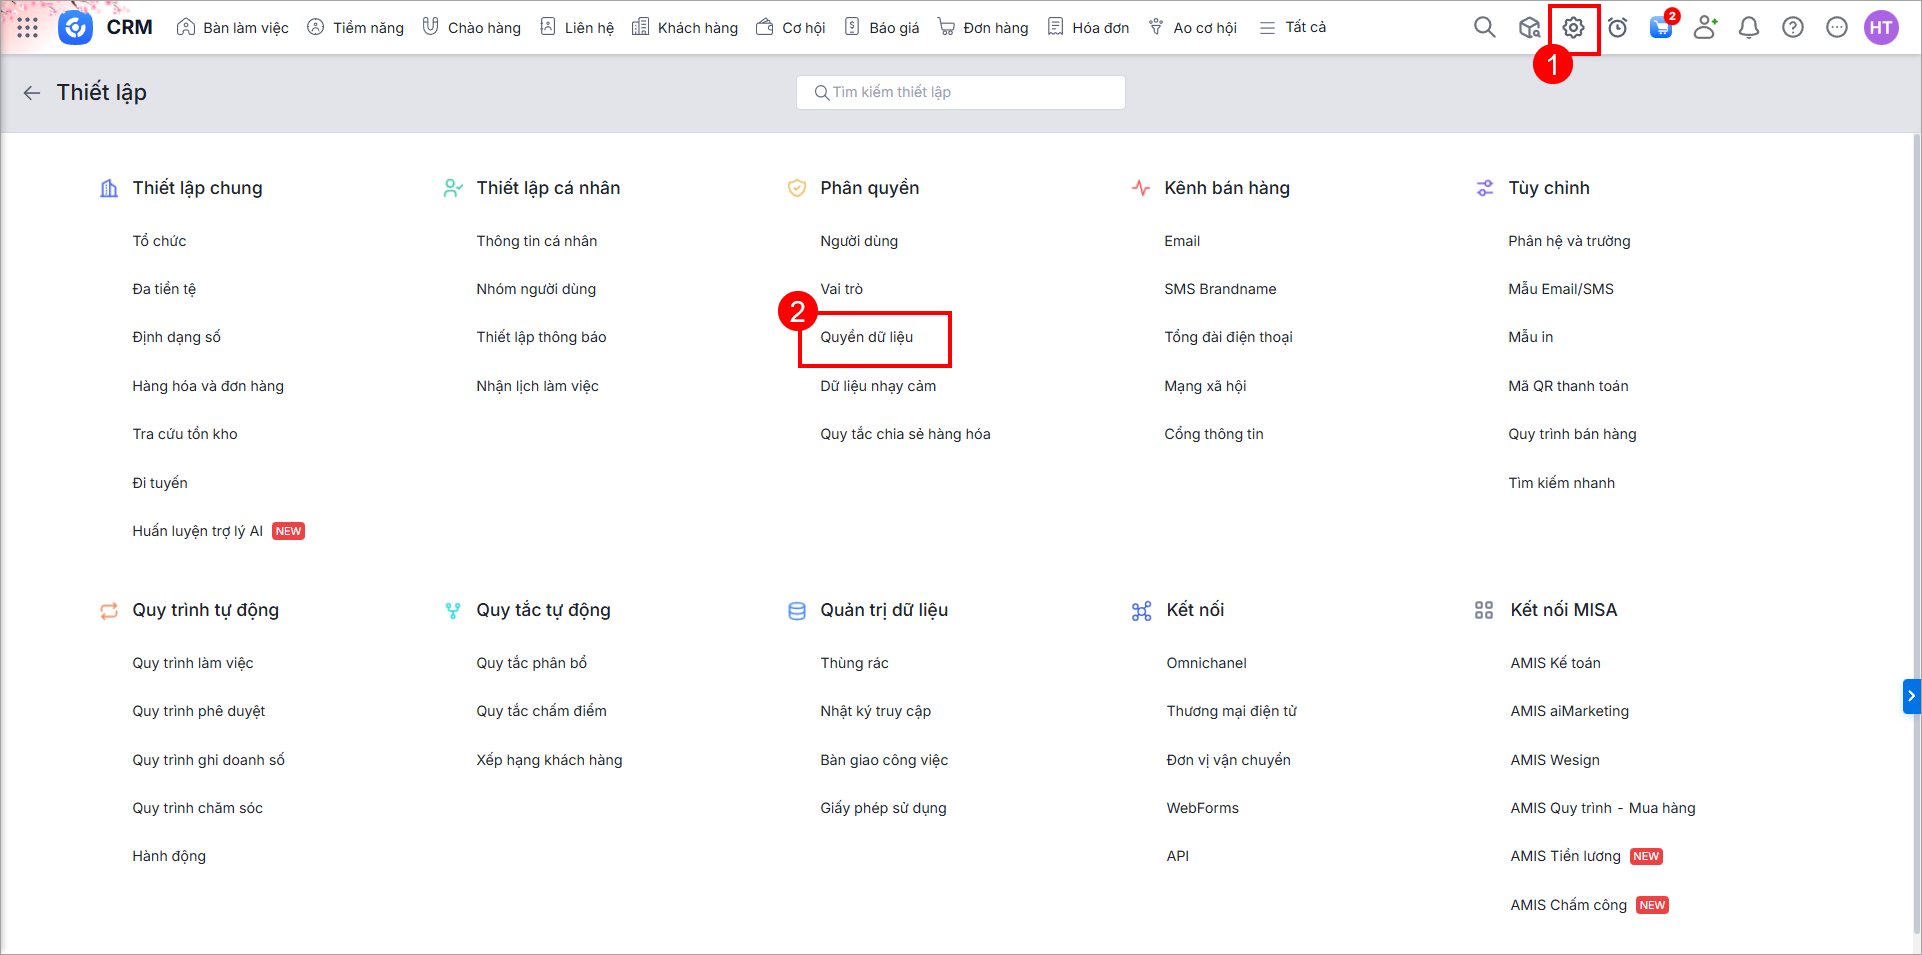This screenshot has height=955, width=1922.
Task: Open the notifications bell icon
Action: click(x=1748, y=28)
